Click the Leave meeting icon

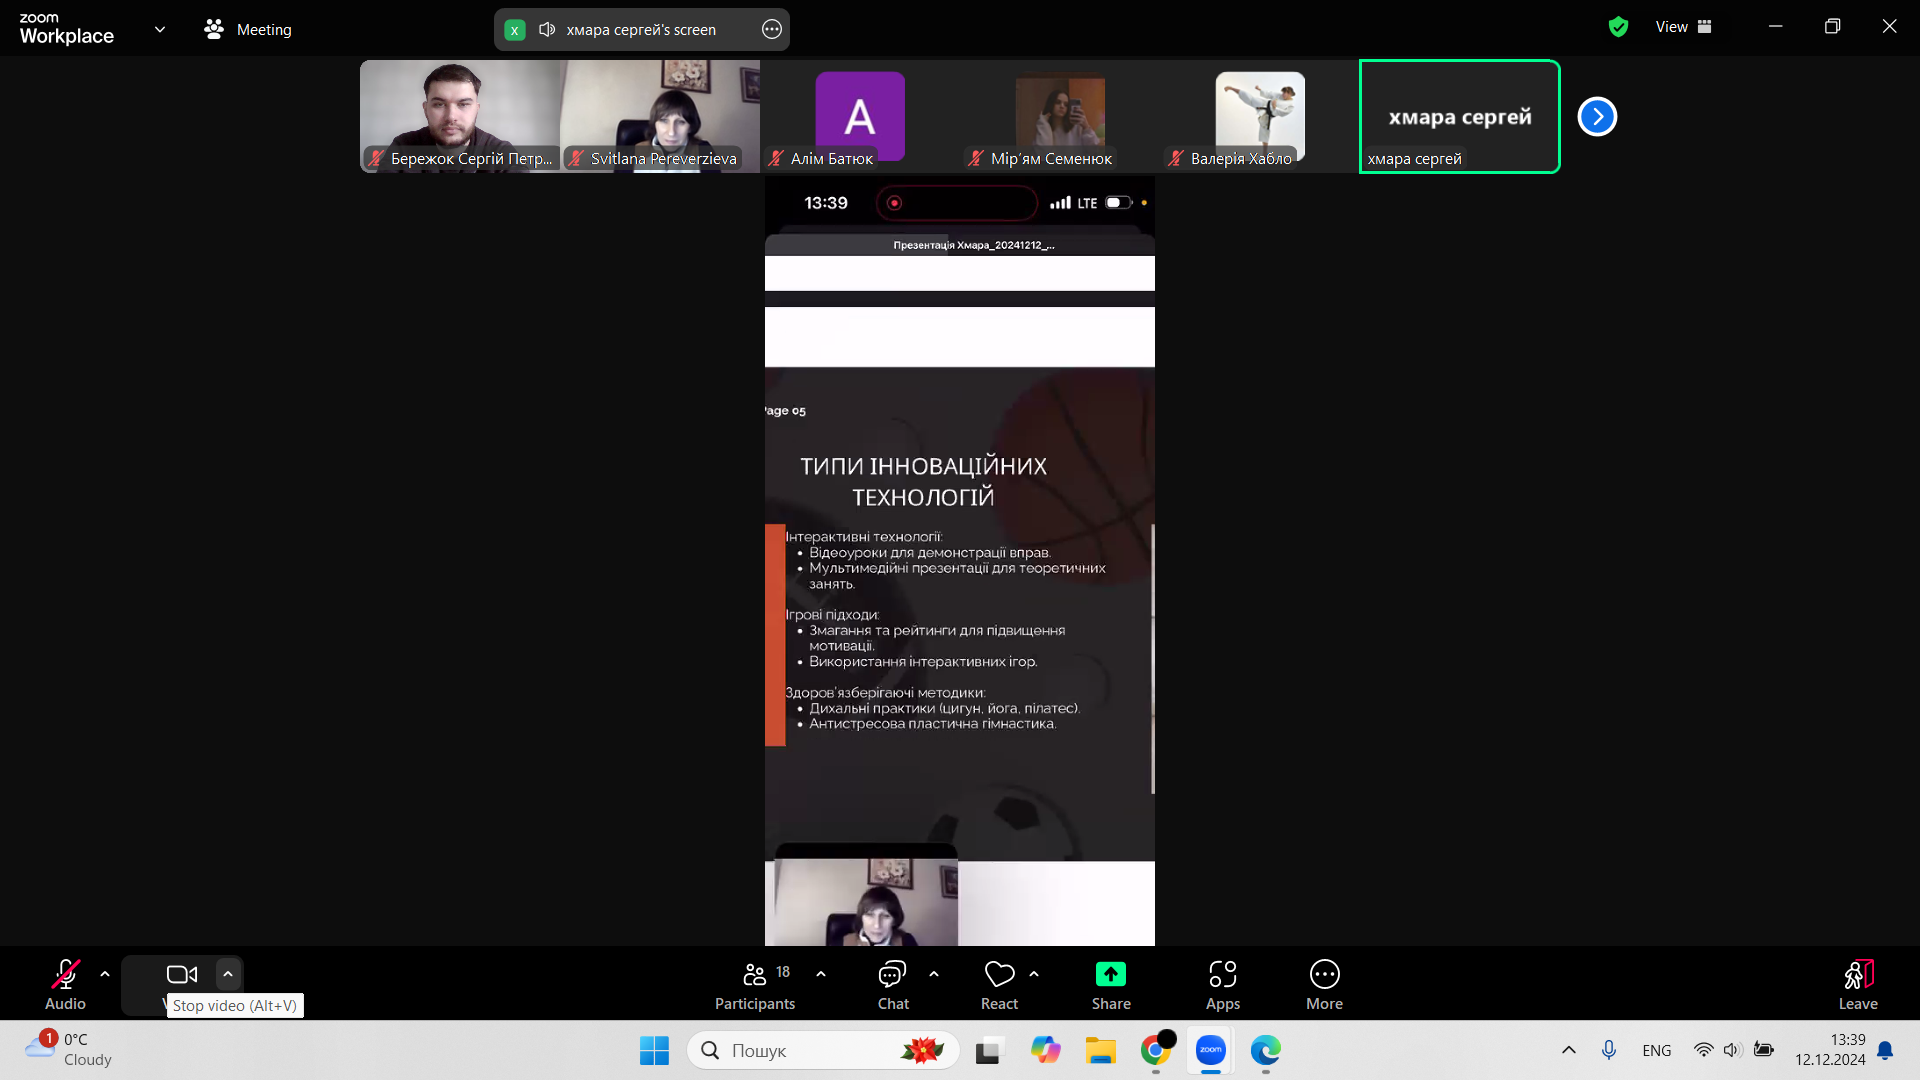point(1858,975)
